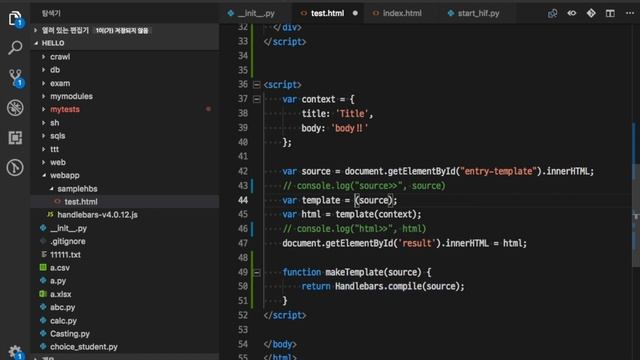Open the Explorer view in activity bar
This screenshot has width=640, height=360.
(x=15, y=19)
